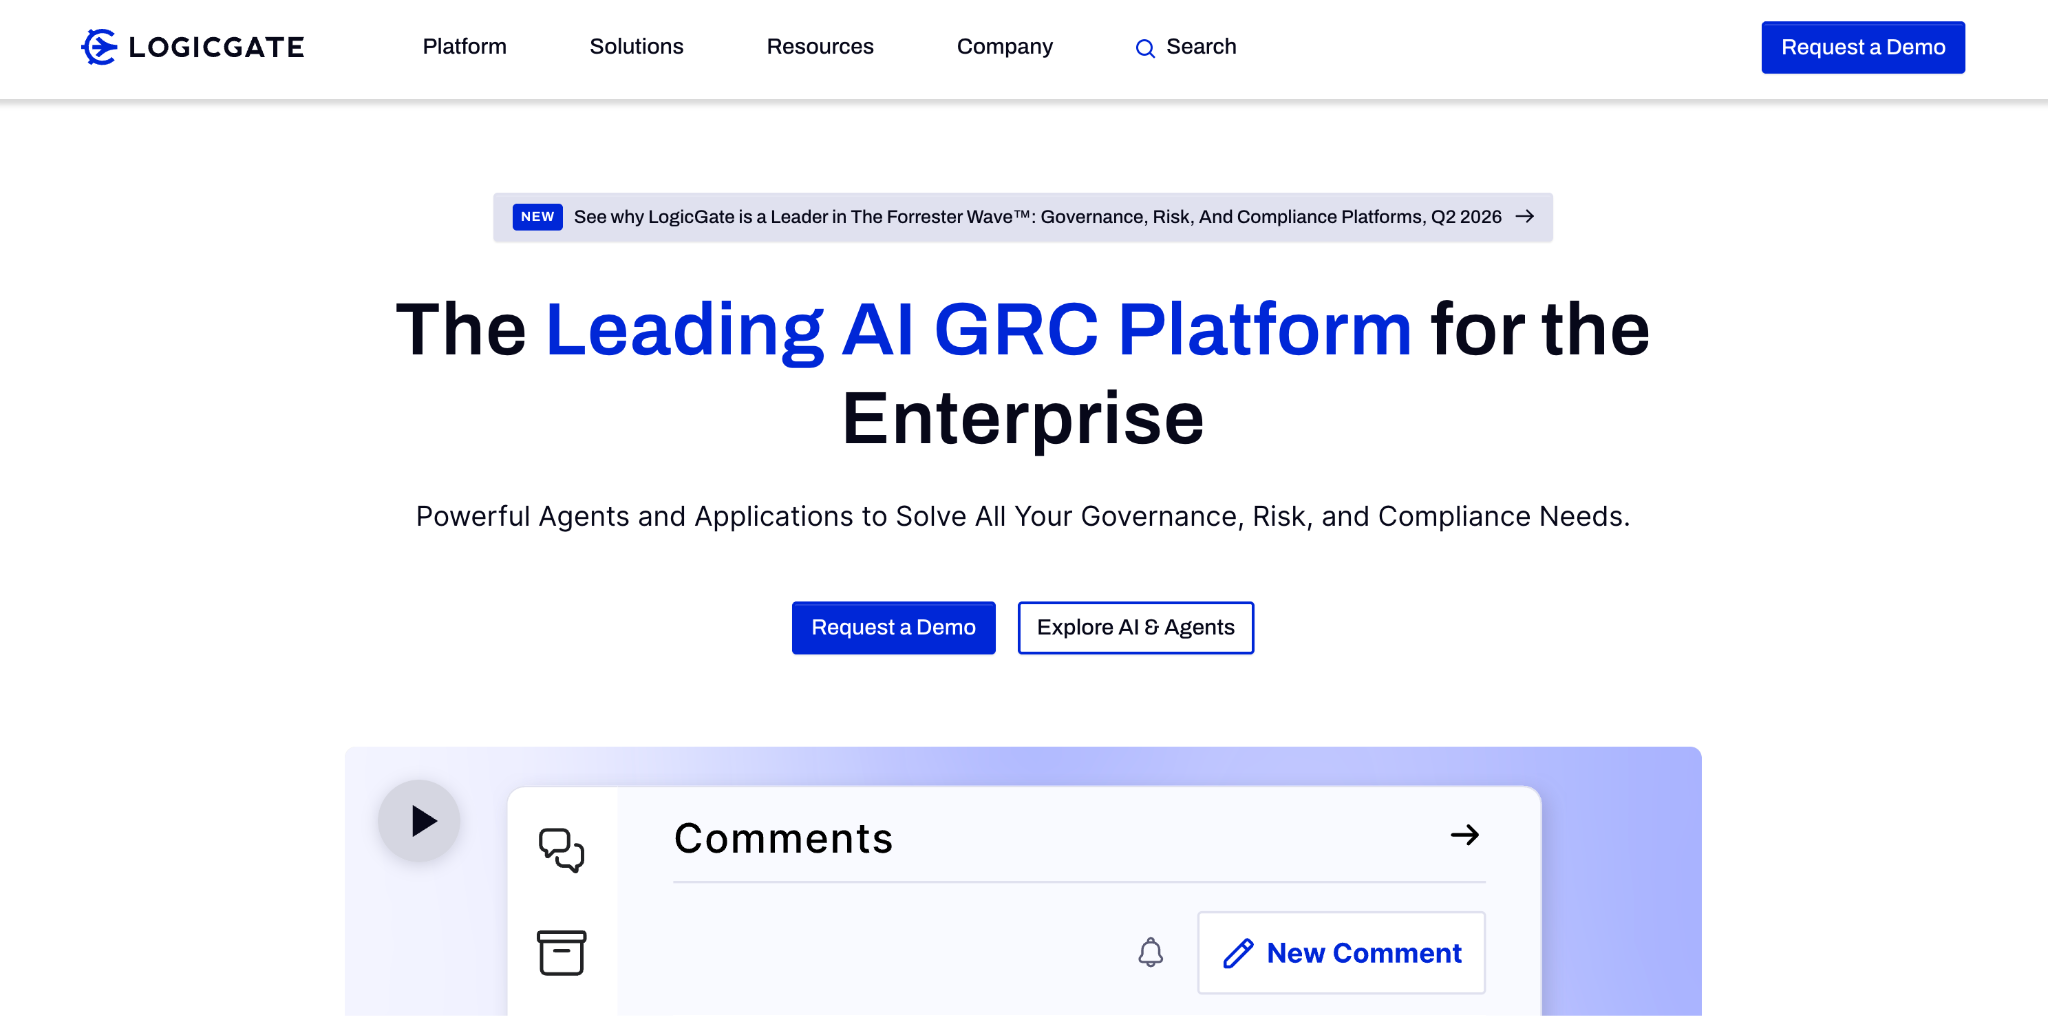Open the Platform menu
The width and height of the screenshot is (2048, 1016).
pos(464,47)
